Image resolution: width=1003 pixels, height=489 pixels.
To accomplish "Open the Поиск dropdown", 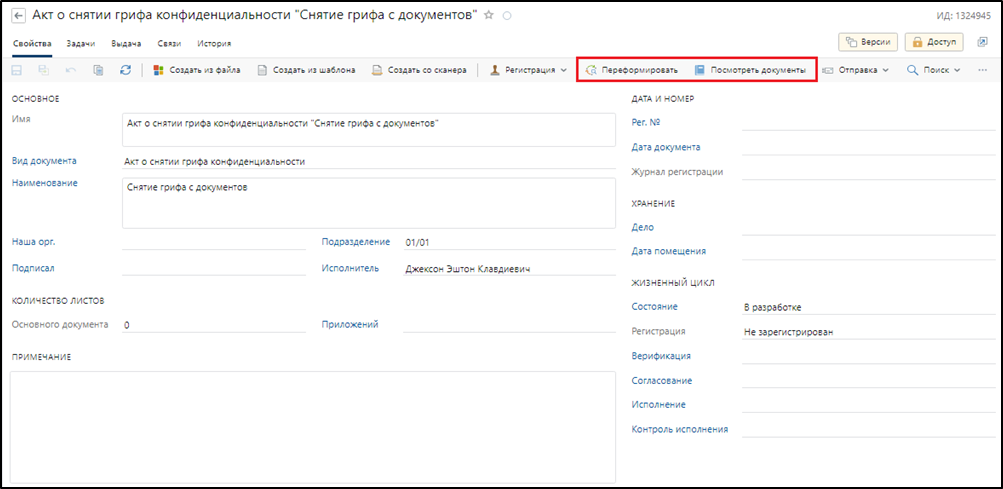I will (933, 71).
